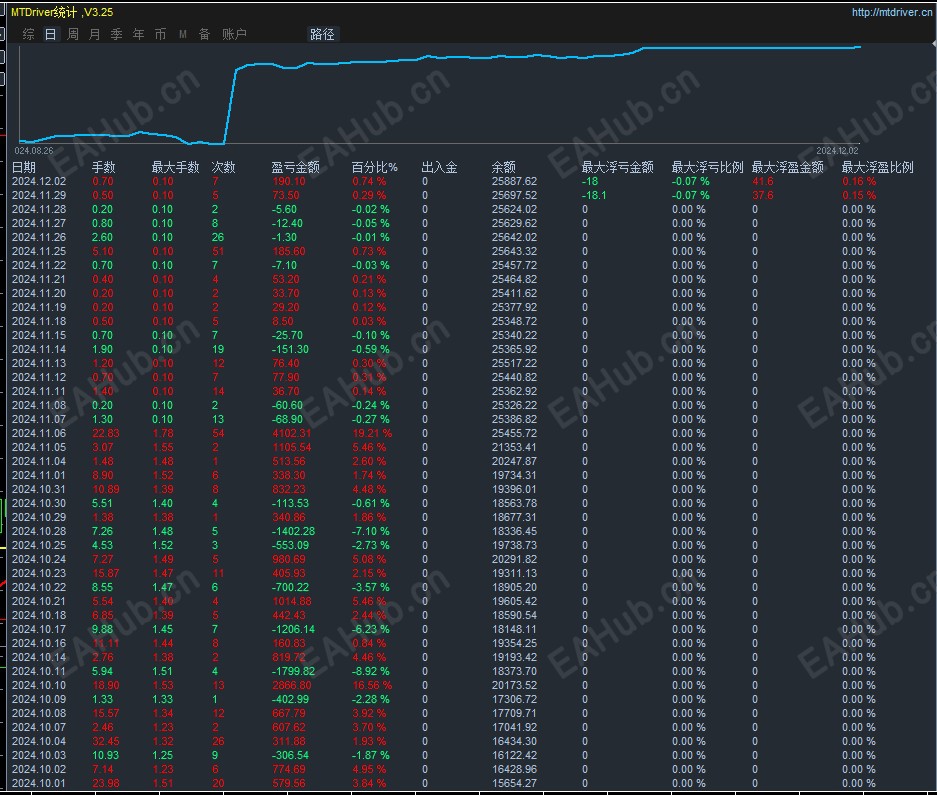Screen dimensions: 937x795
Task: Click the 最大浮亏金额 column header
Action: (x=618, y=167)
